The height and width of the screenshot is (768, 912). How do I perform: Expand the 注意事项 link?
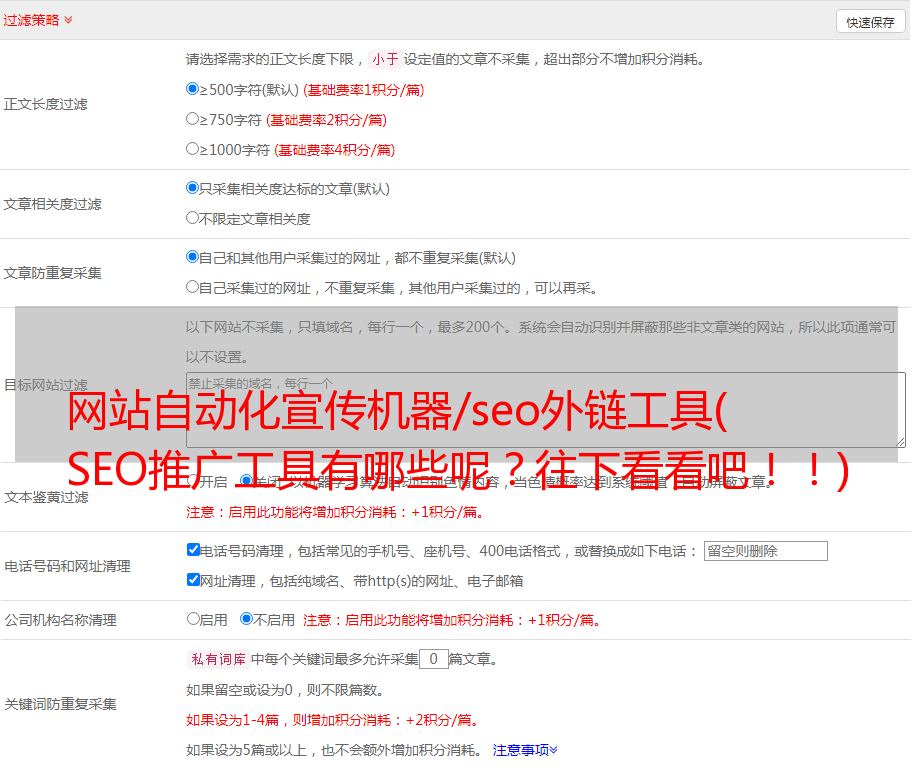point(525,750)
